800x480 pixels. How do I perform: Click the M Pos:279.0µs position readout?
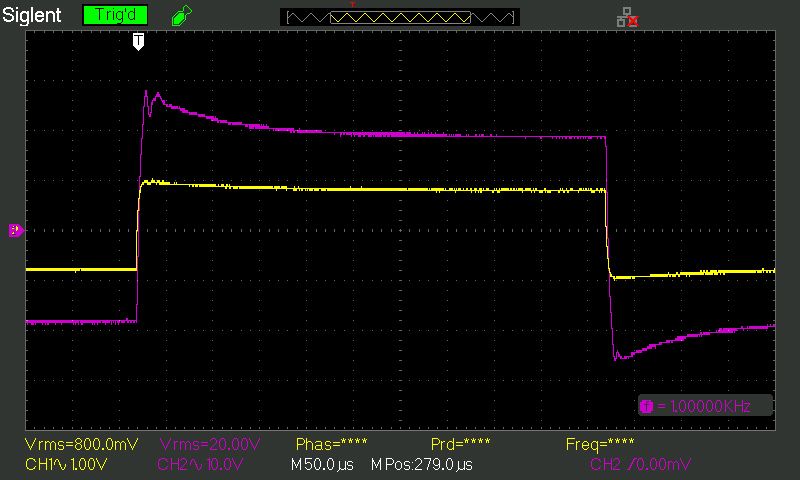pos(422,465)
